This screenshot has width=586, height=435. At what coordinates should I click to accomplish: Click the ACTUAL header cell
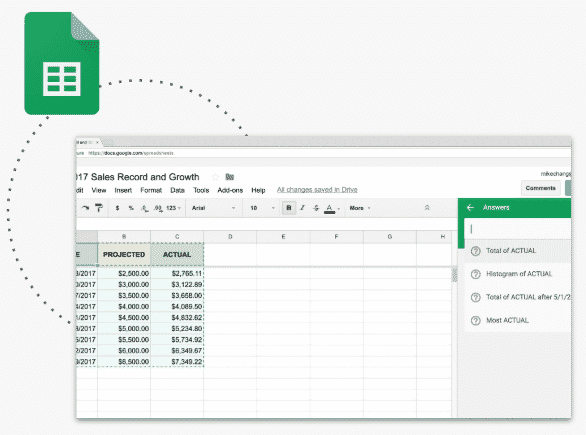tap(177, 254)
